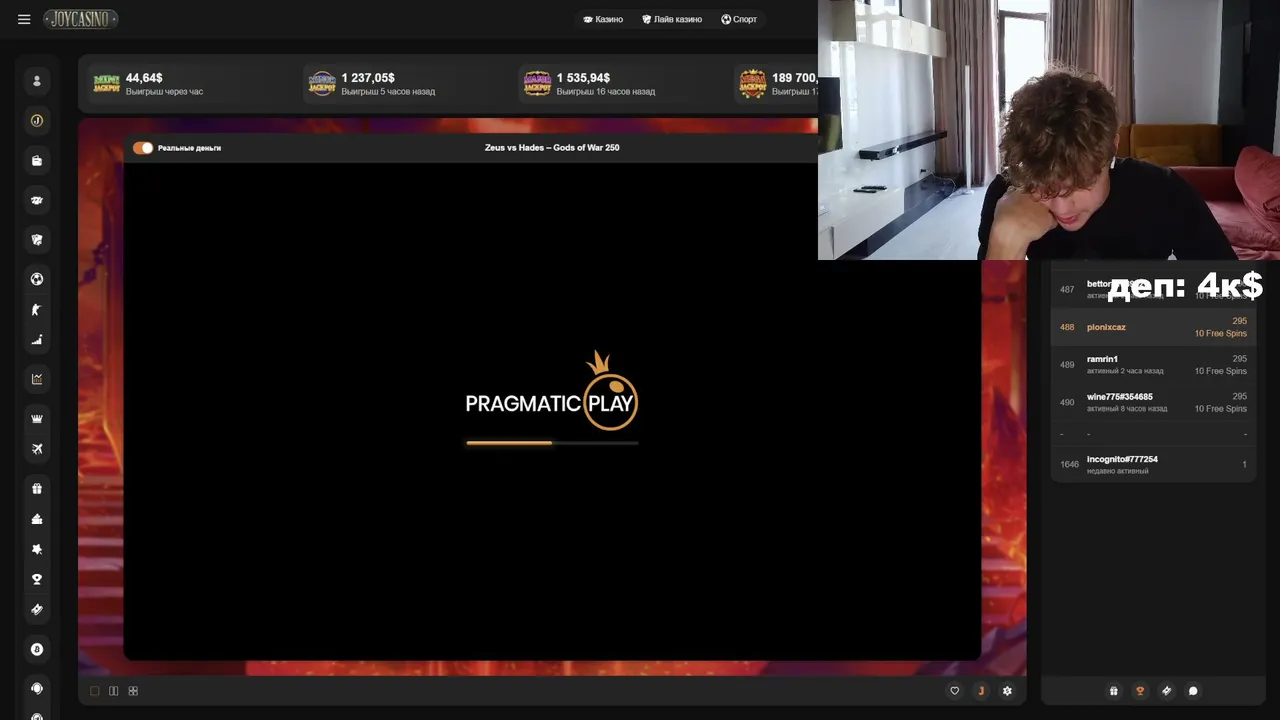Click rank number 1646 in leaderboard
Screen dimensions: 1280x720
coord(1069,465)
